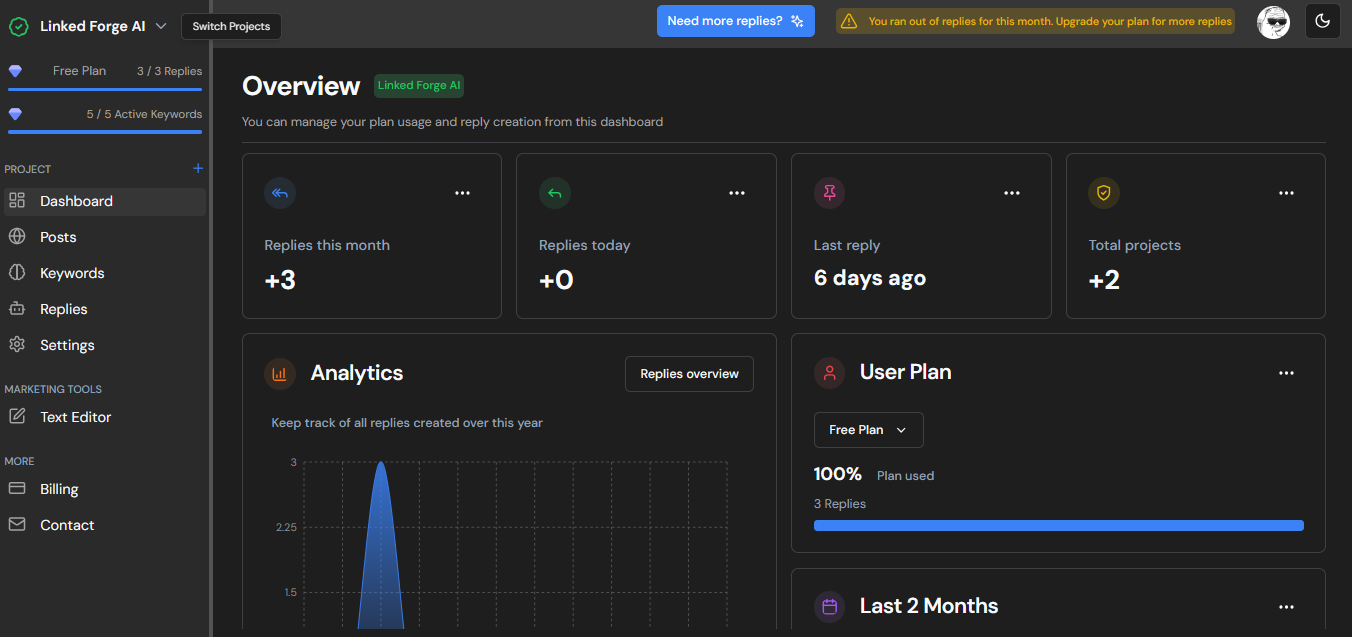The image size is (1352, 637).
Task: Click the Posts globe icon
Action: pos(17,237)
